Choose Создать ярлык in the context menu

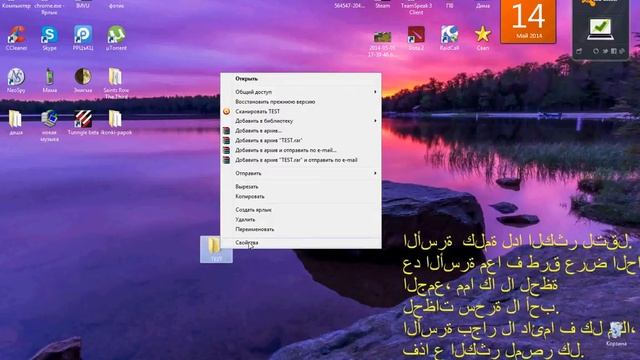301,210
